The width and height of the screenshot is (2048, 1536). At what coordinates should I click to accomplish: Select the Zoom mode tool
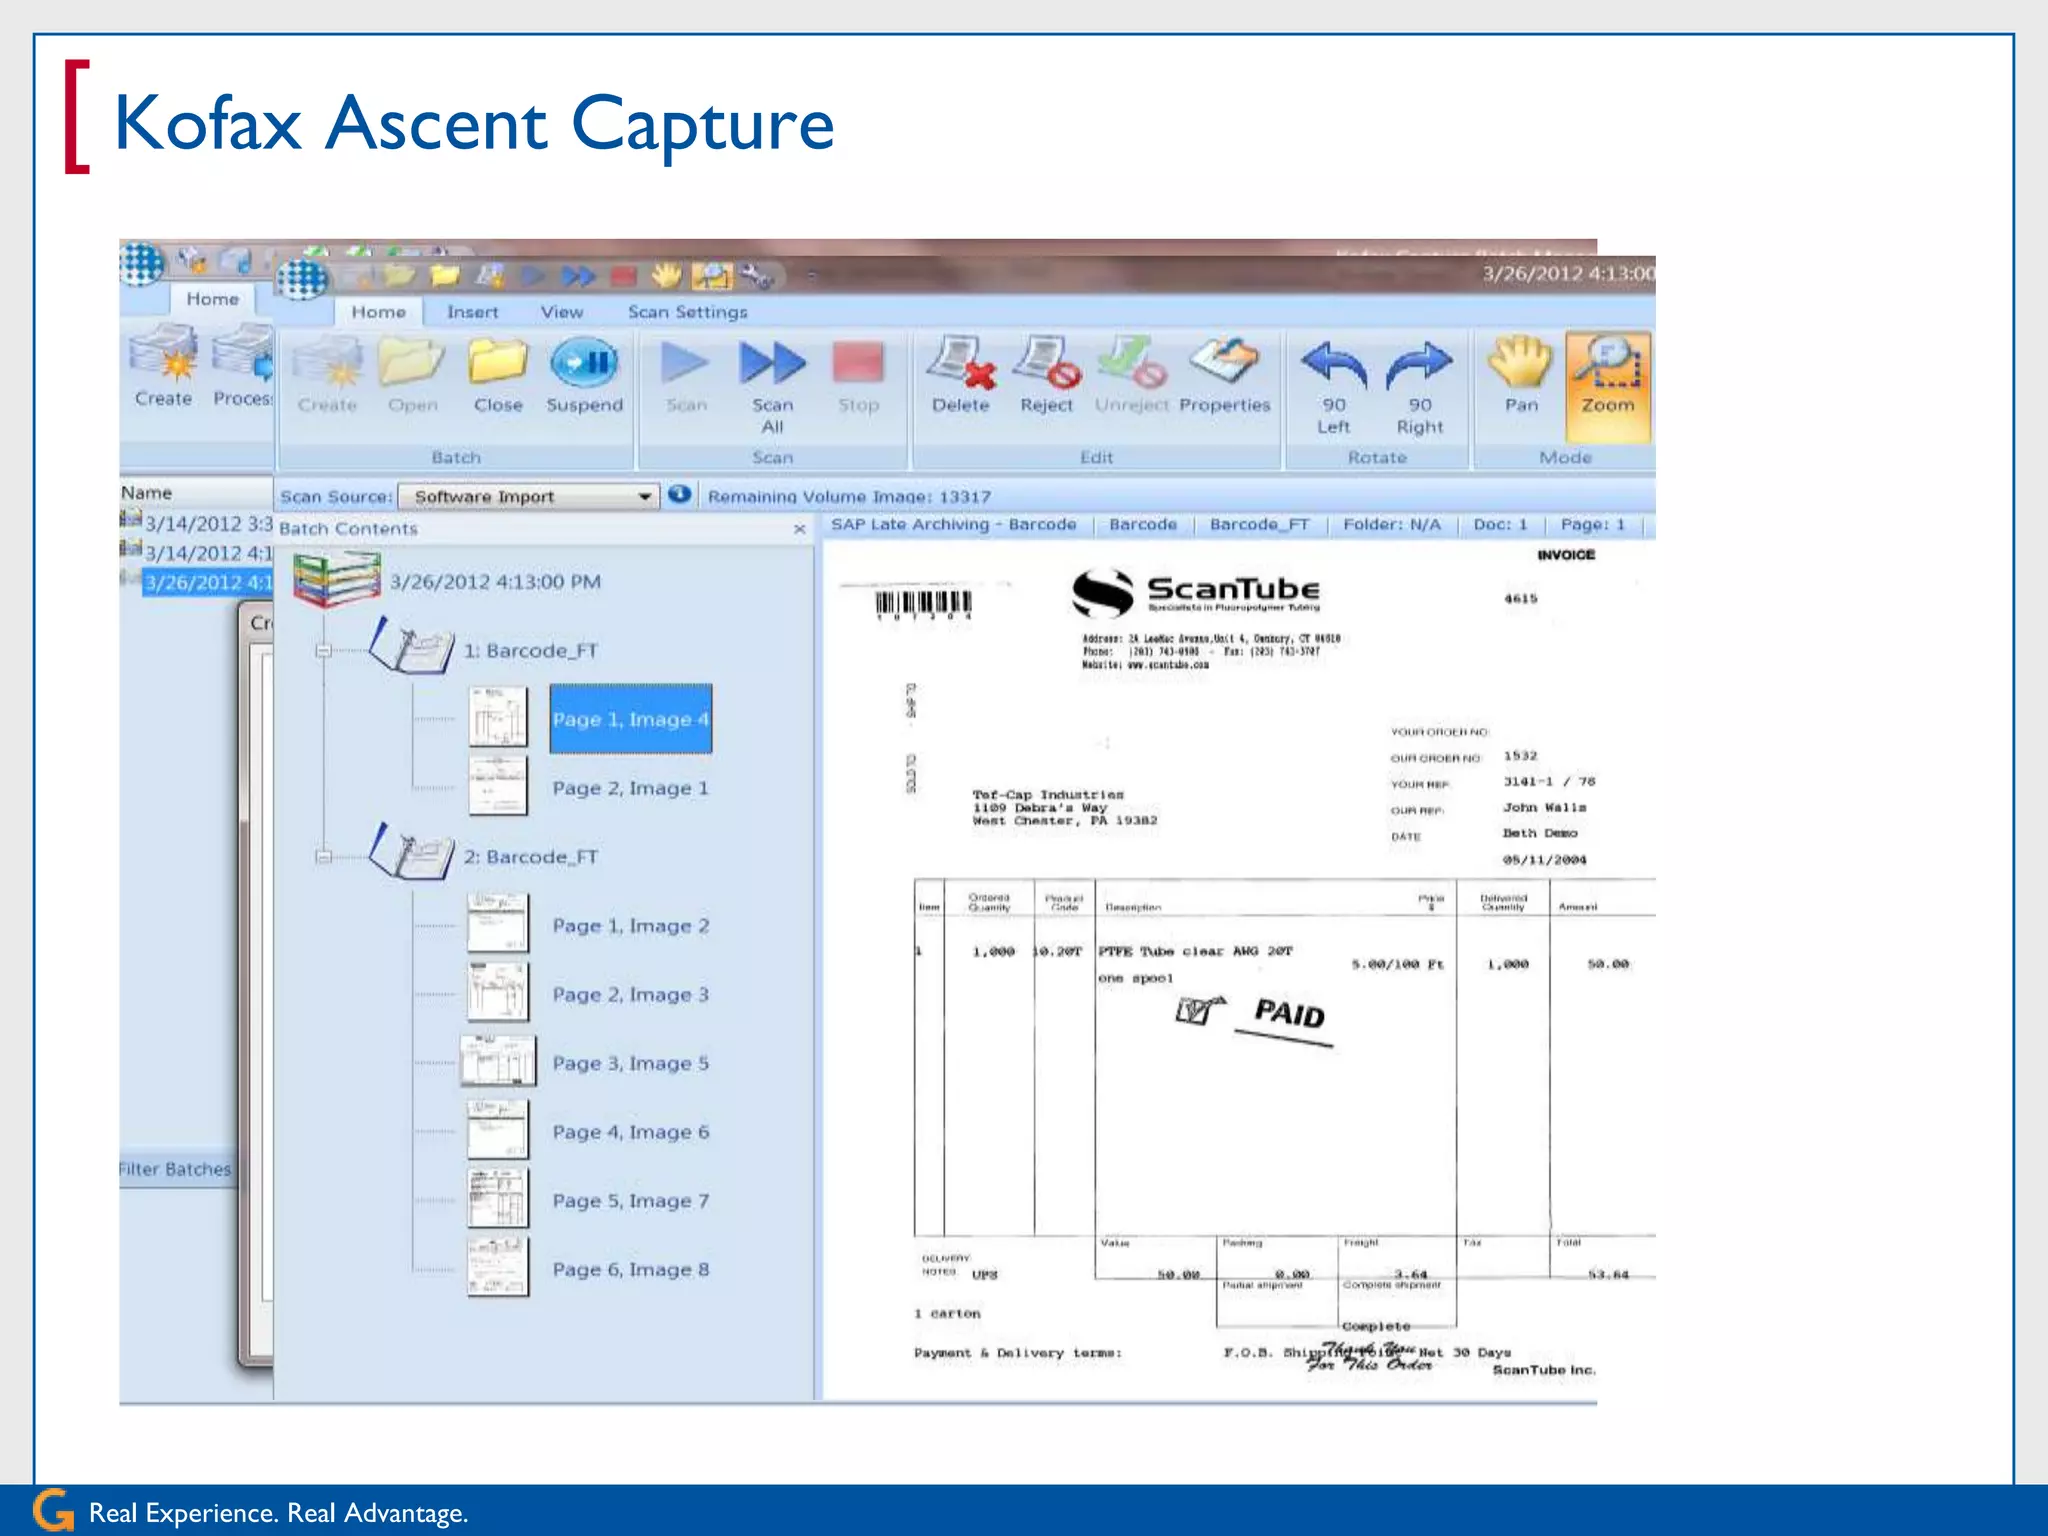click(x=1608, y=386)
